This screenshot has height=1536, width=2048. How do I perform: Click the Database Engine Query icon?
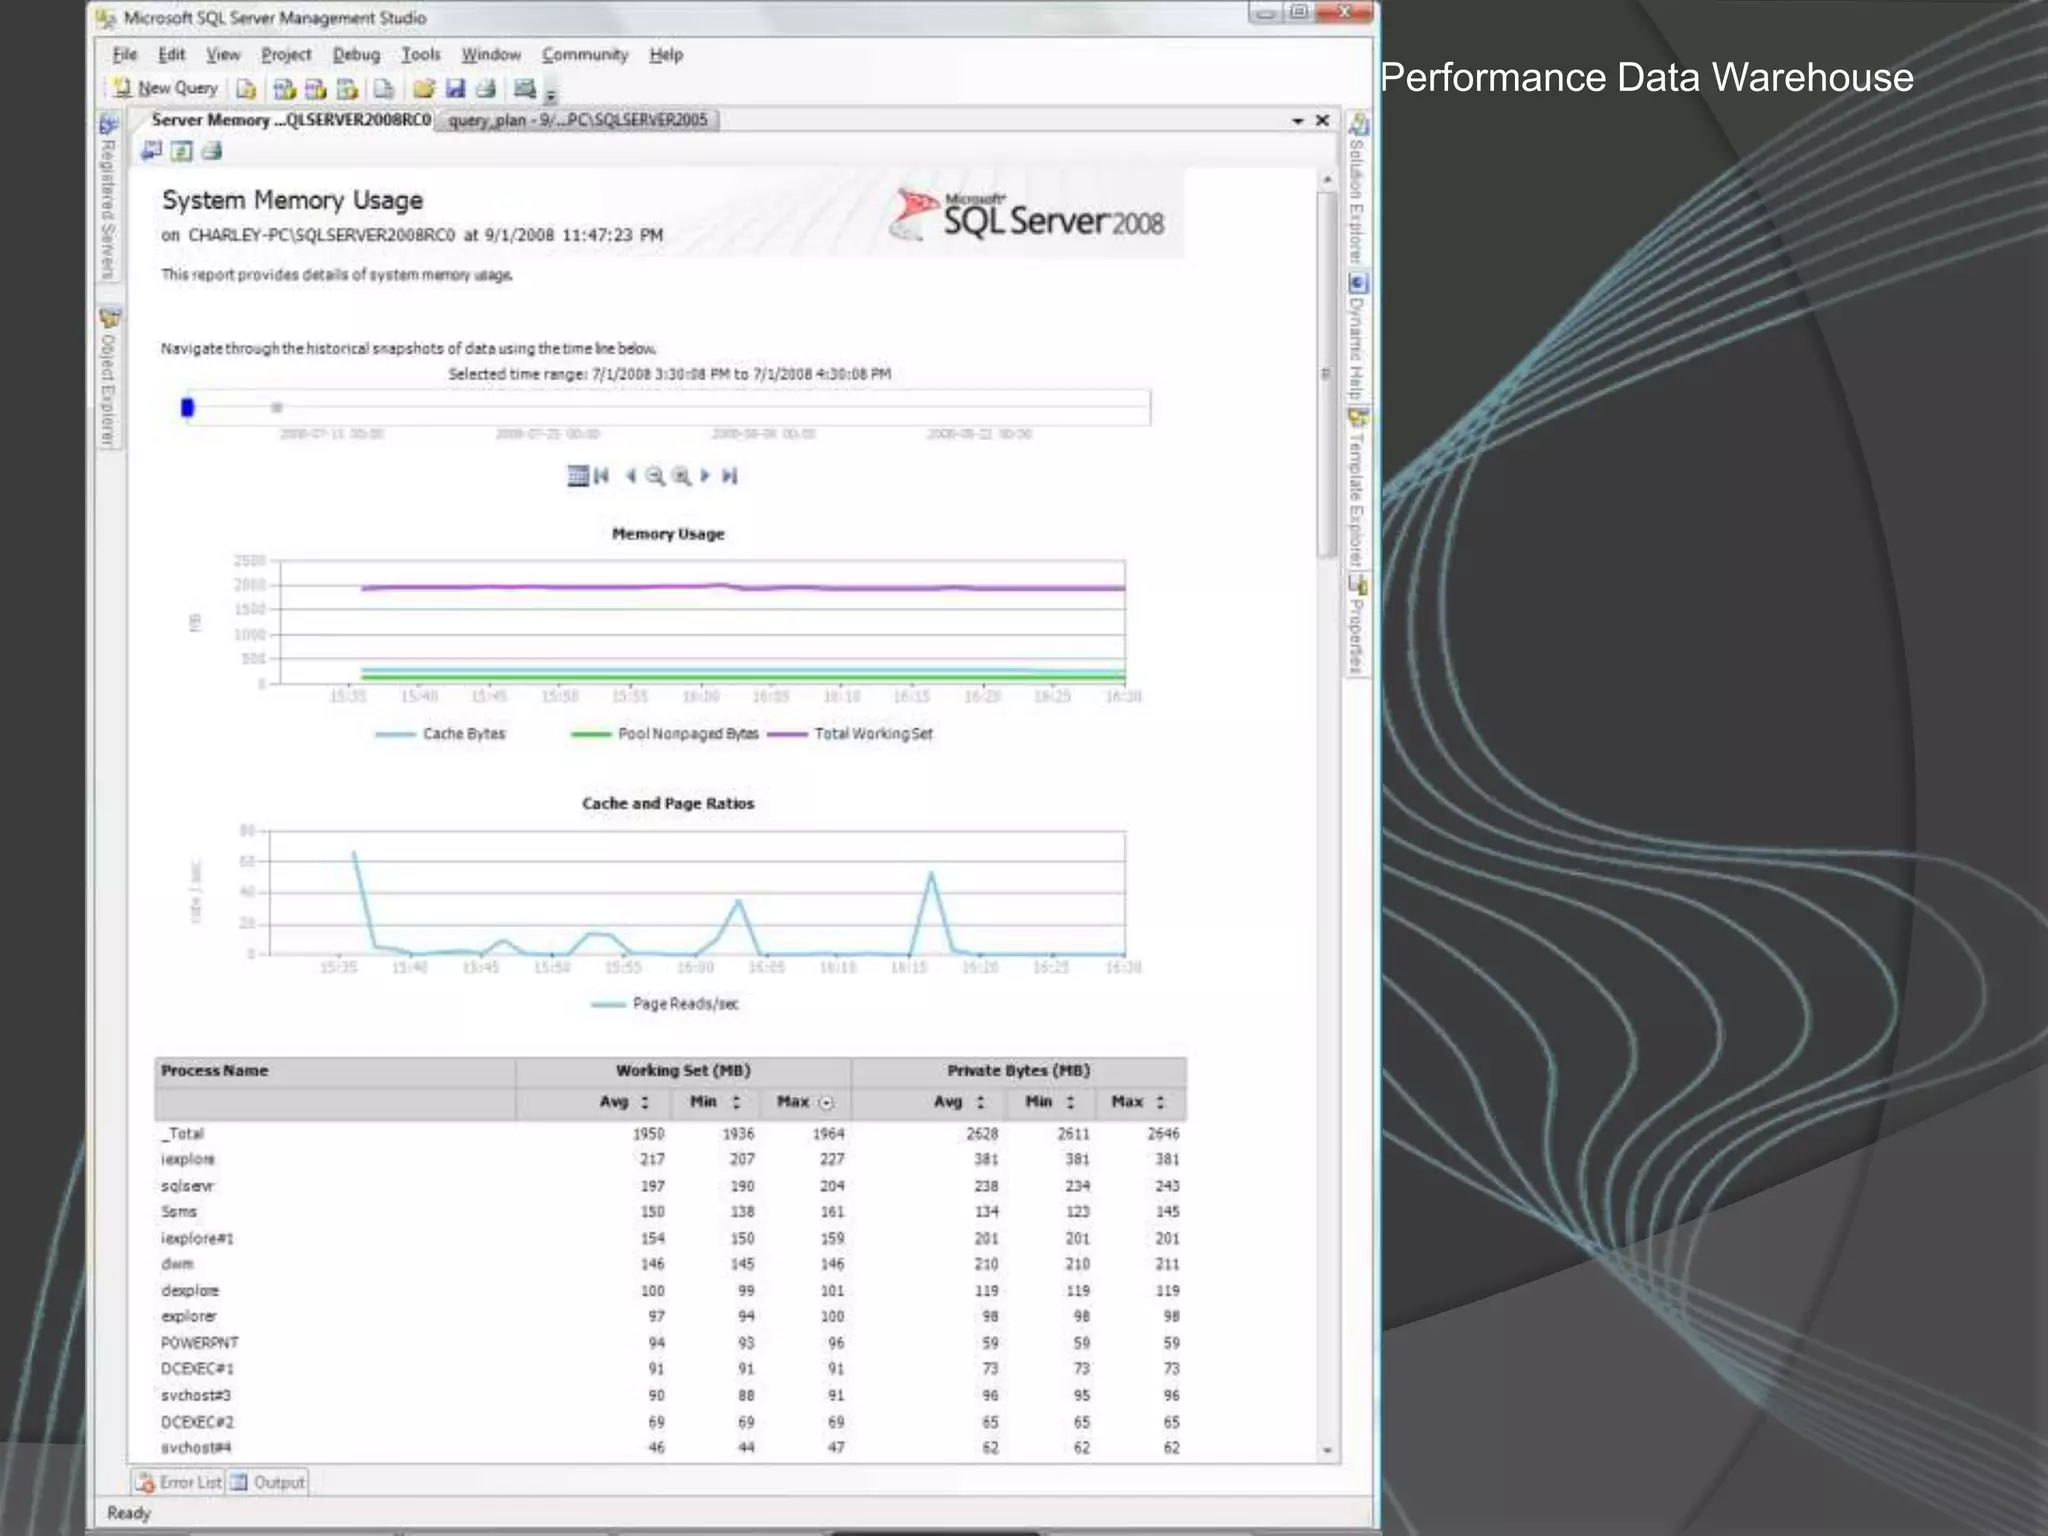[x=246, y=89]
